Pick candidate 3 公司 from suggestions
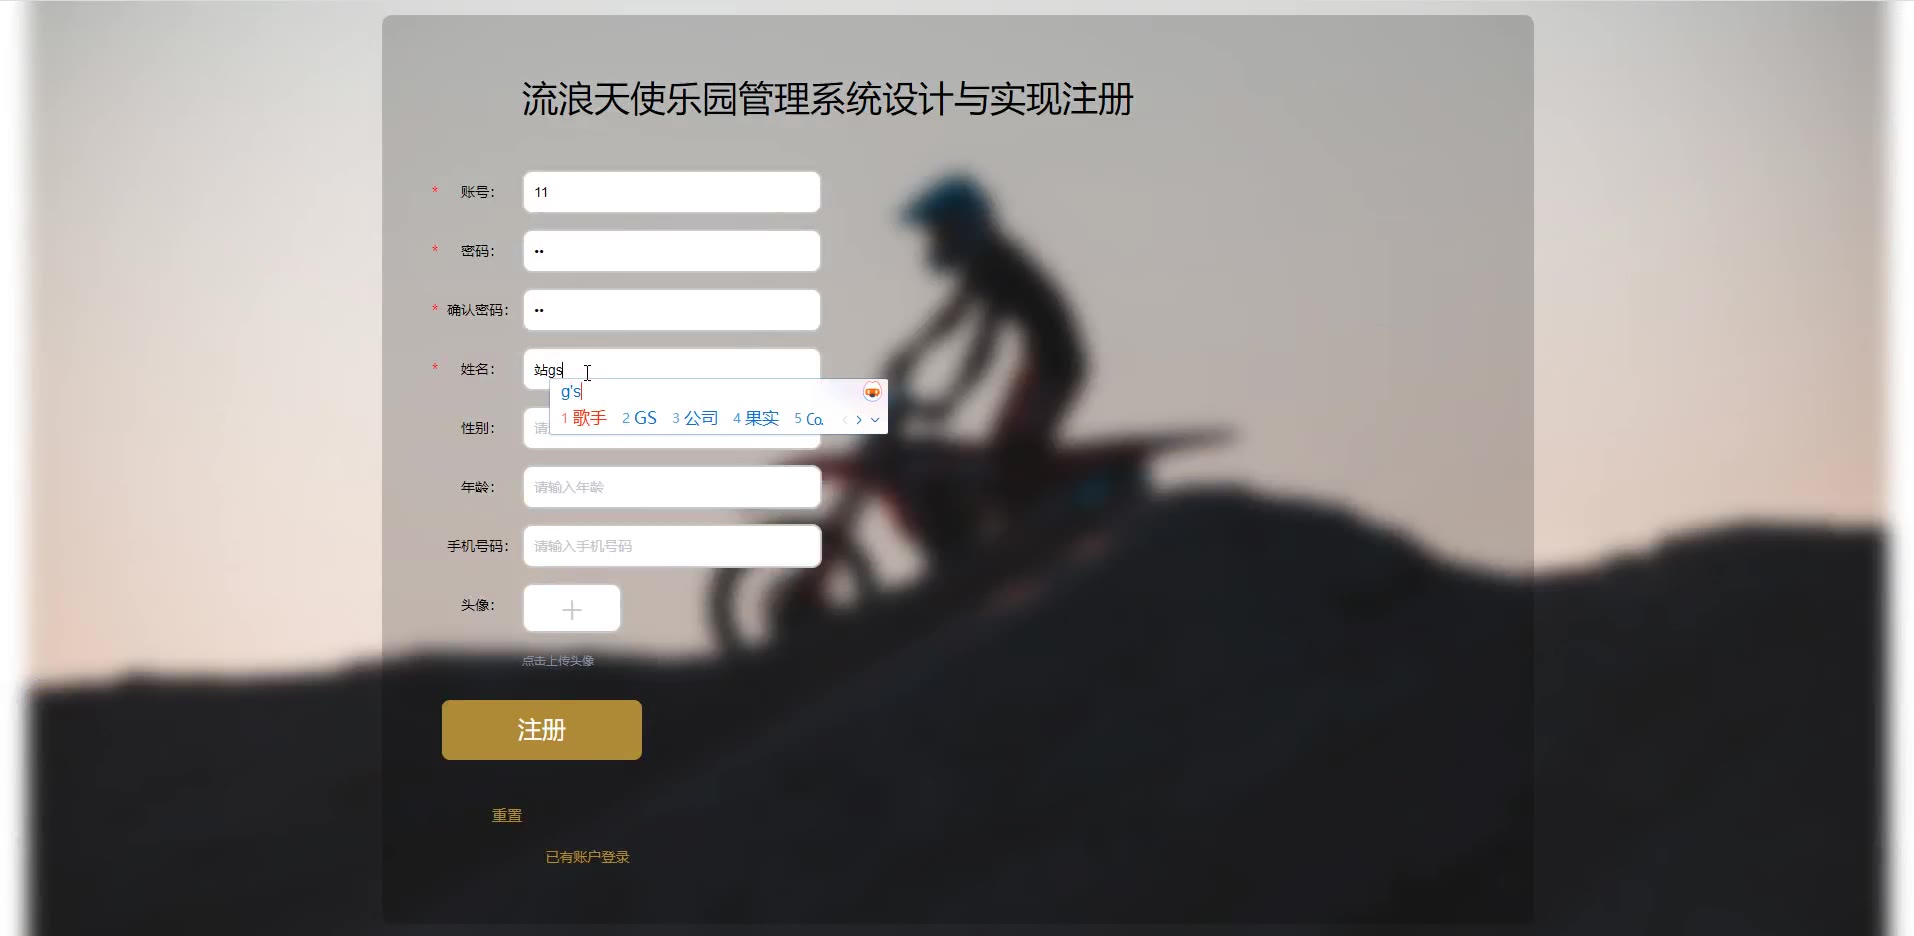The width and height of the screenshot is (1914, 936). click(695, 418)
